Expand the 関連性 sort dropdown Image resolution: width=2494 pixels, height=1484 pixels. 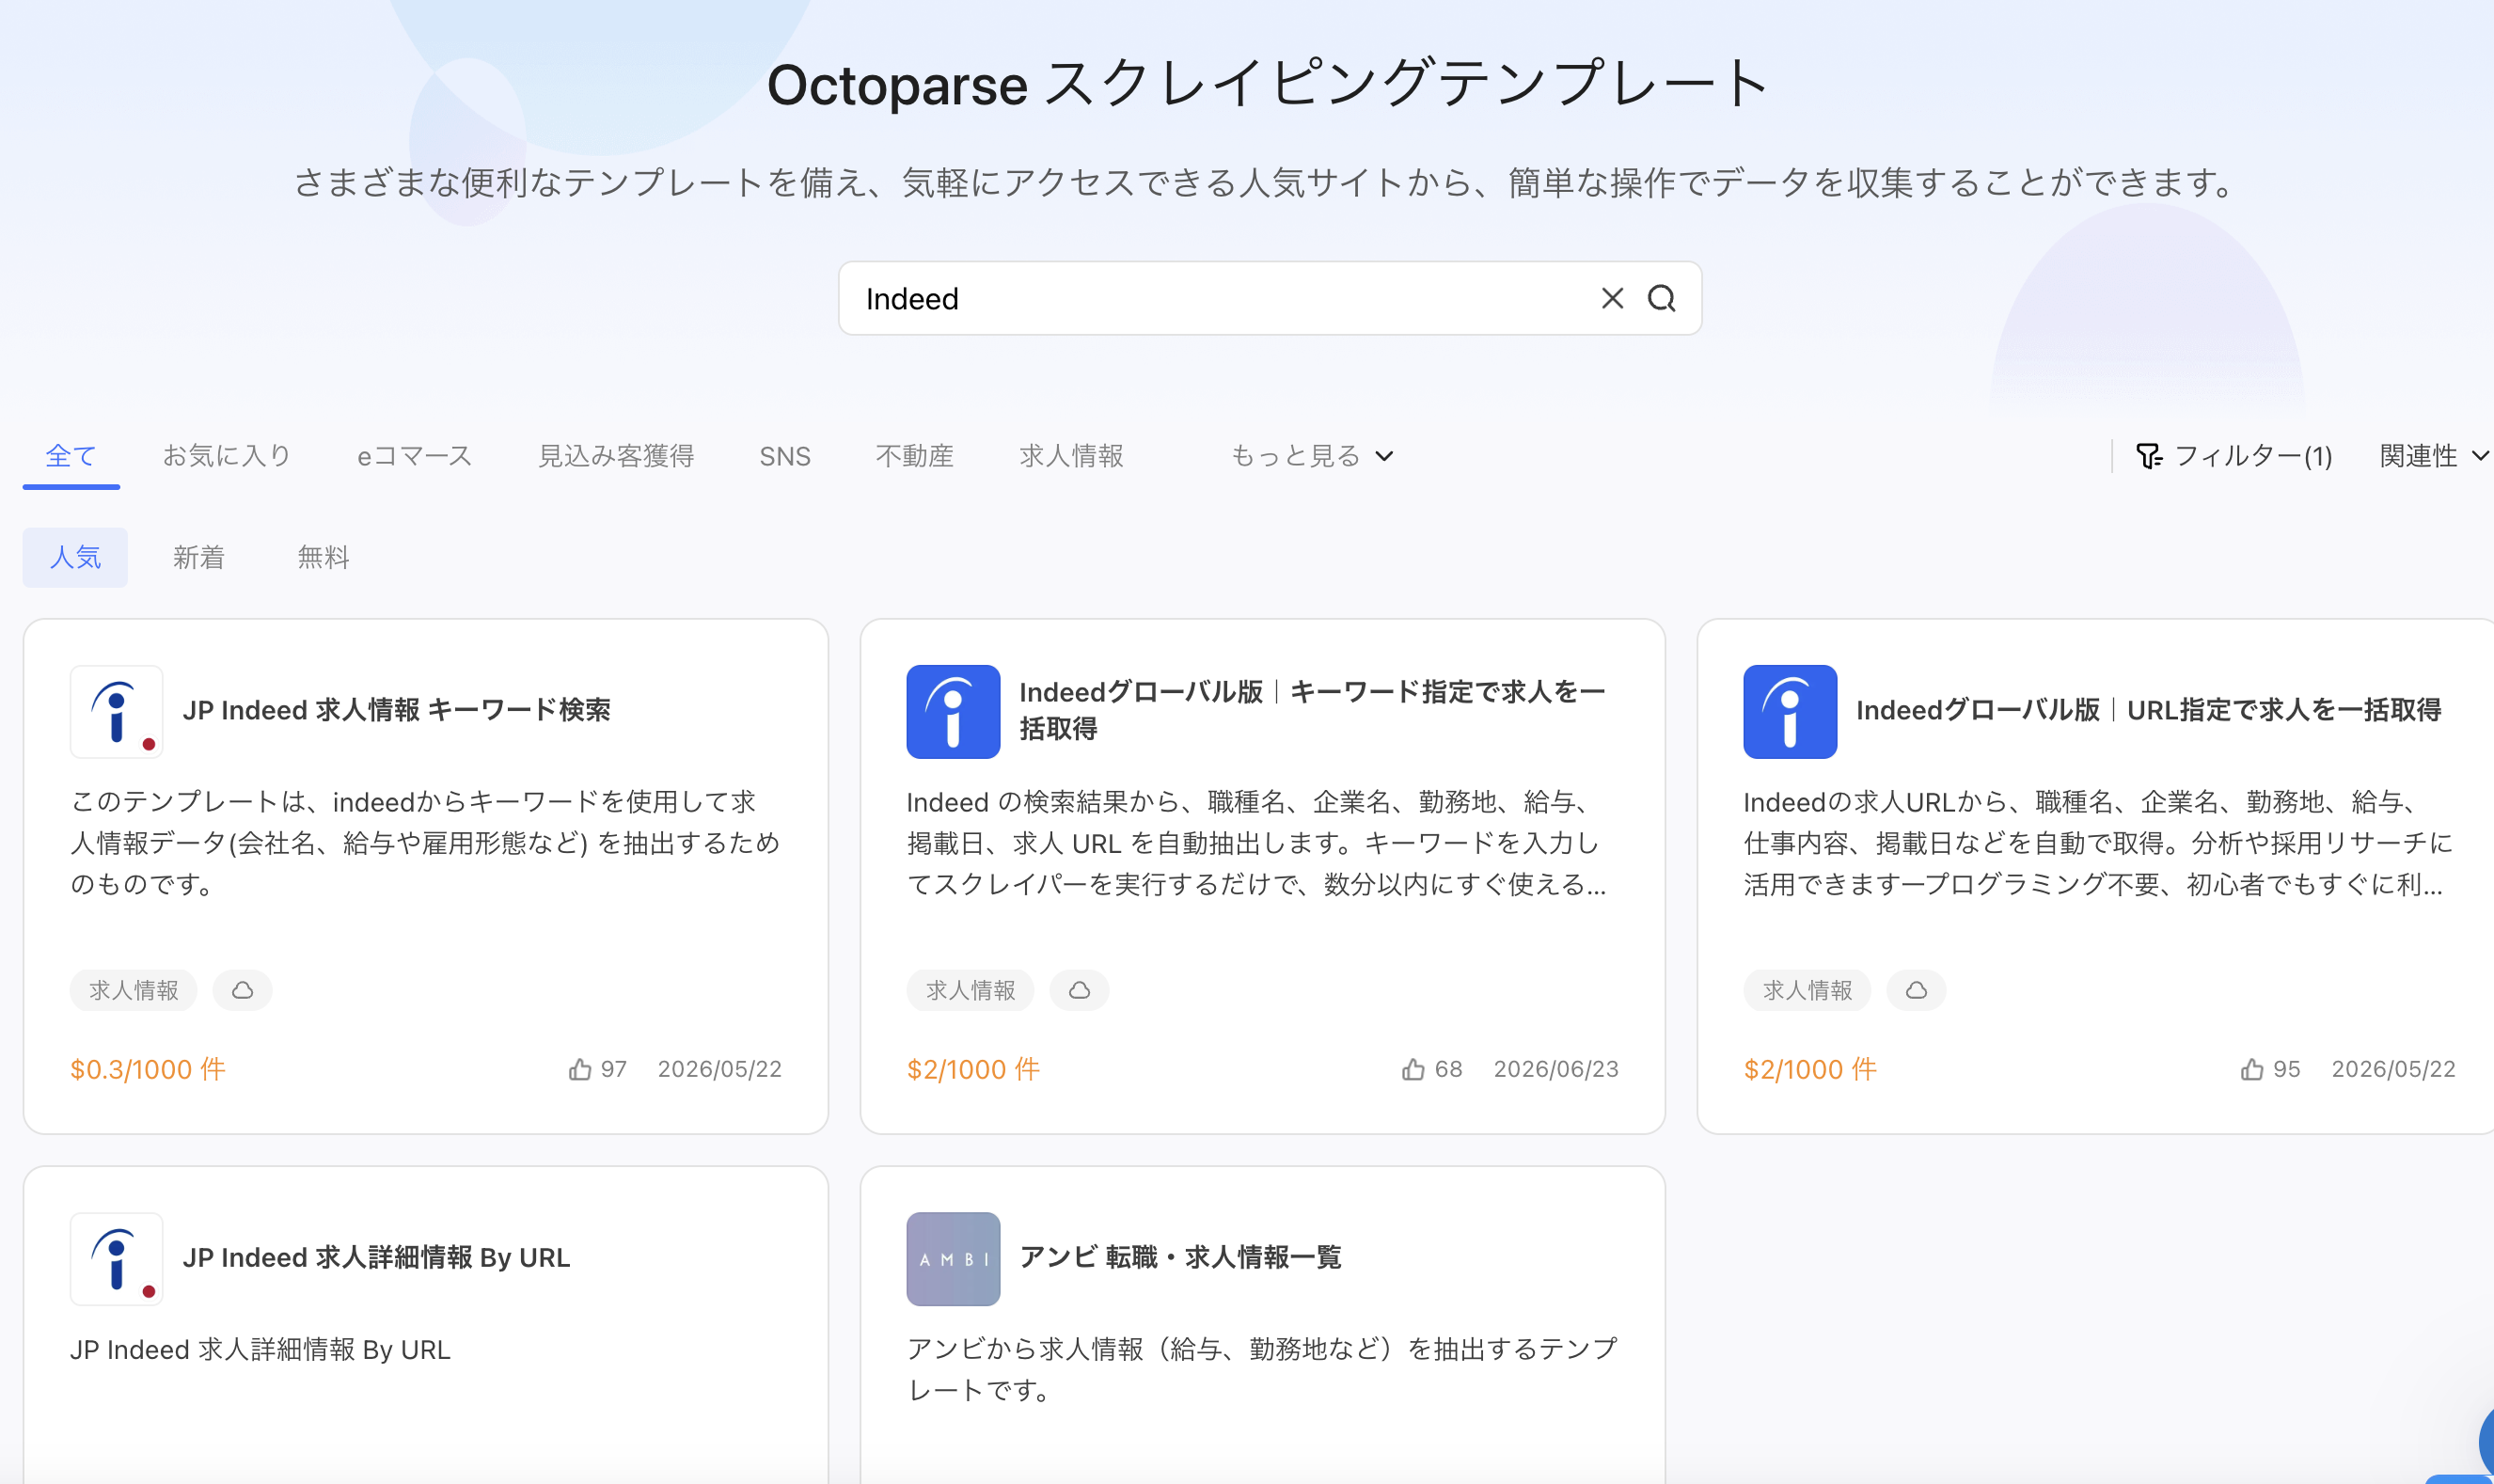(2433, 456)
